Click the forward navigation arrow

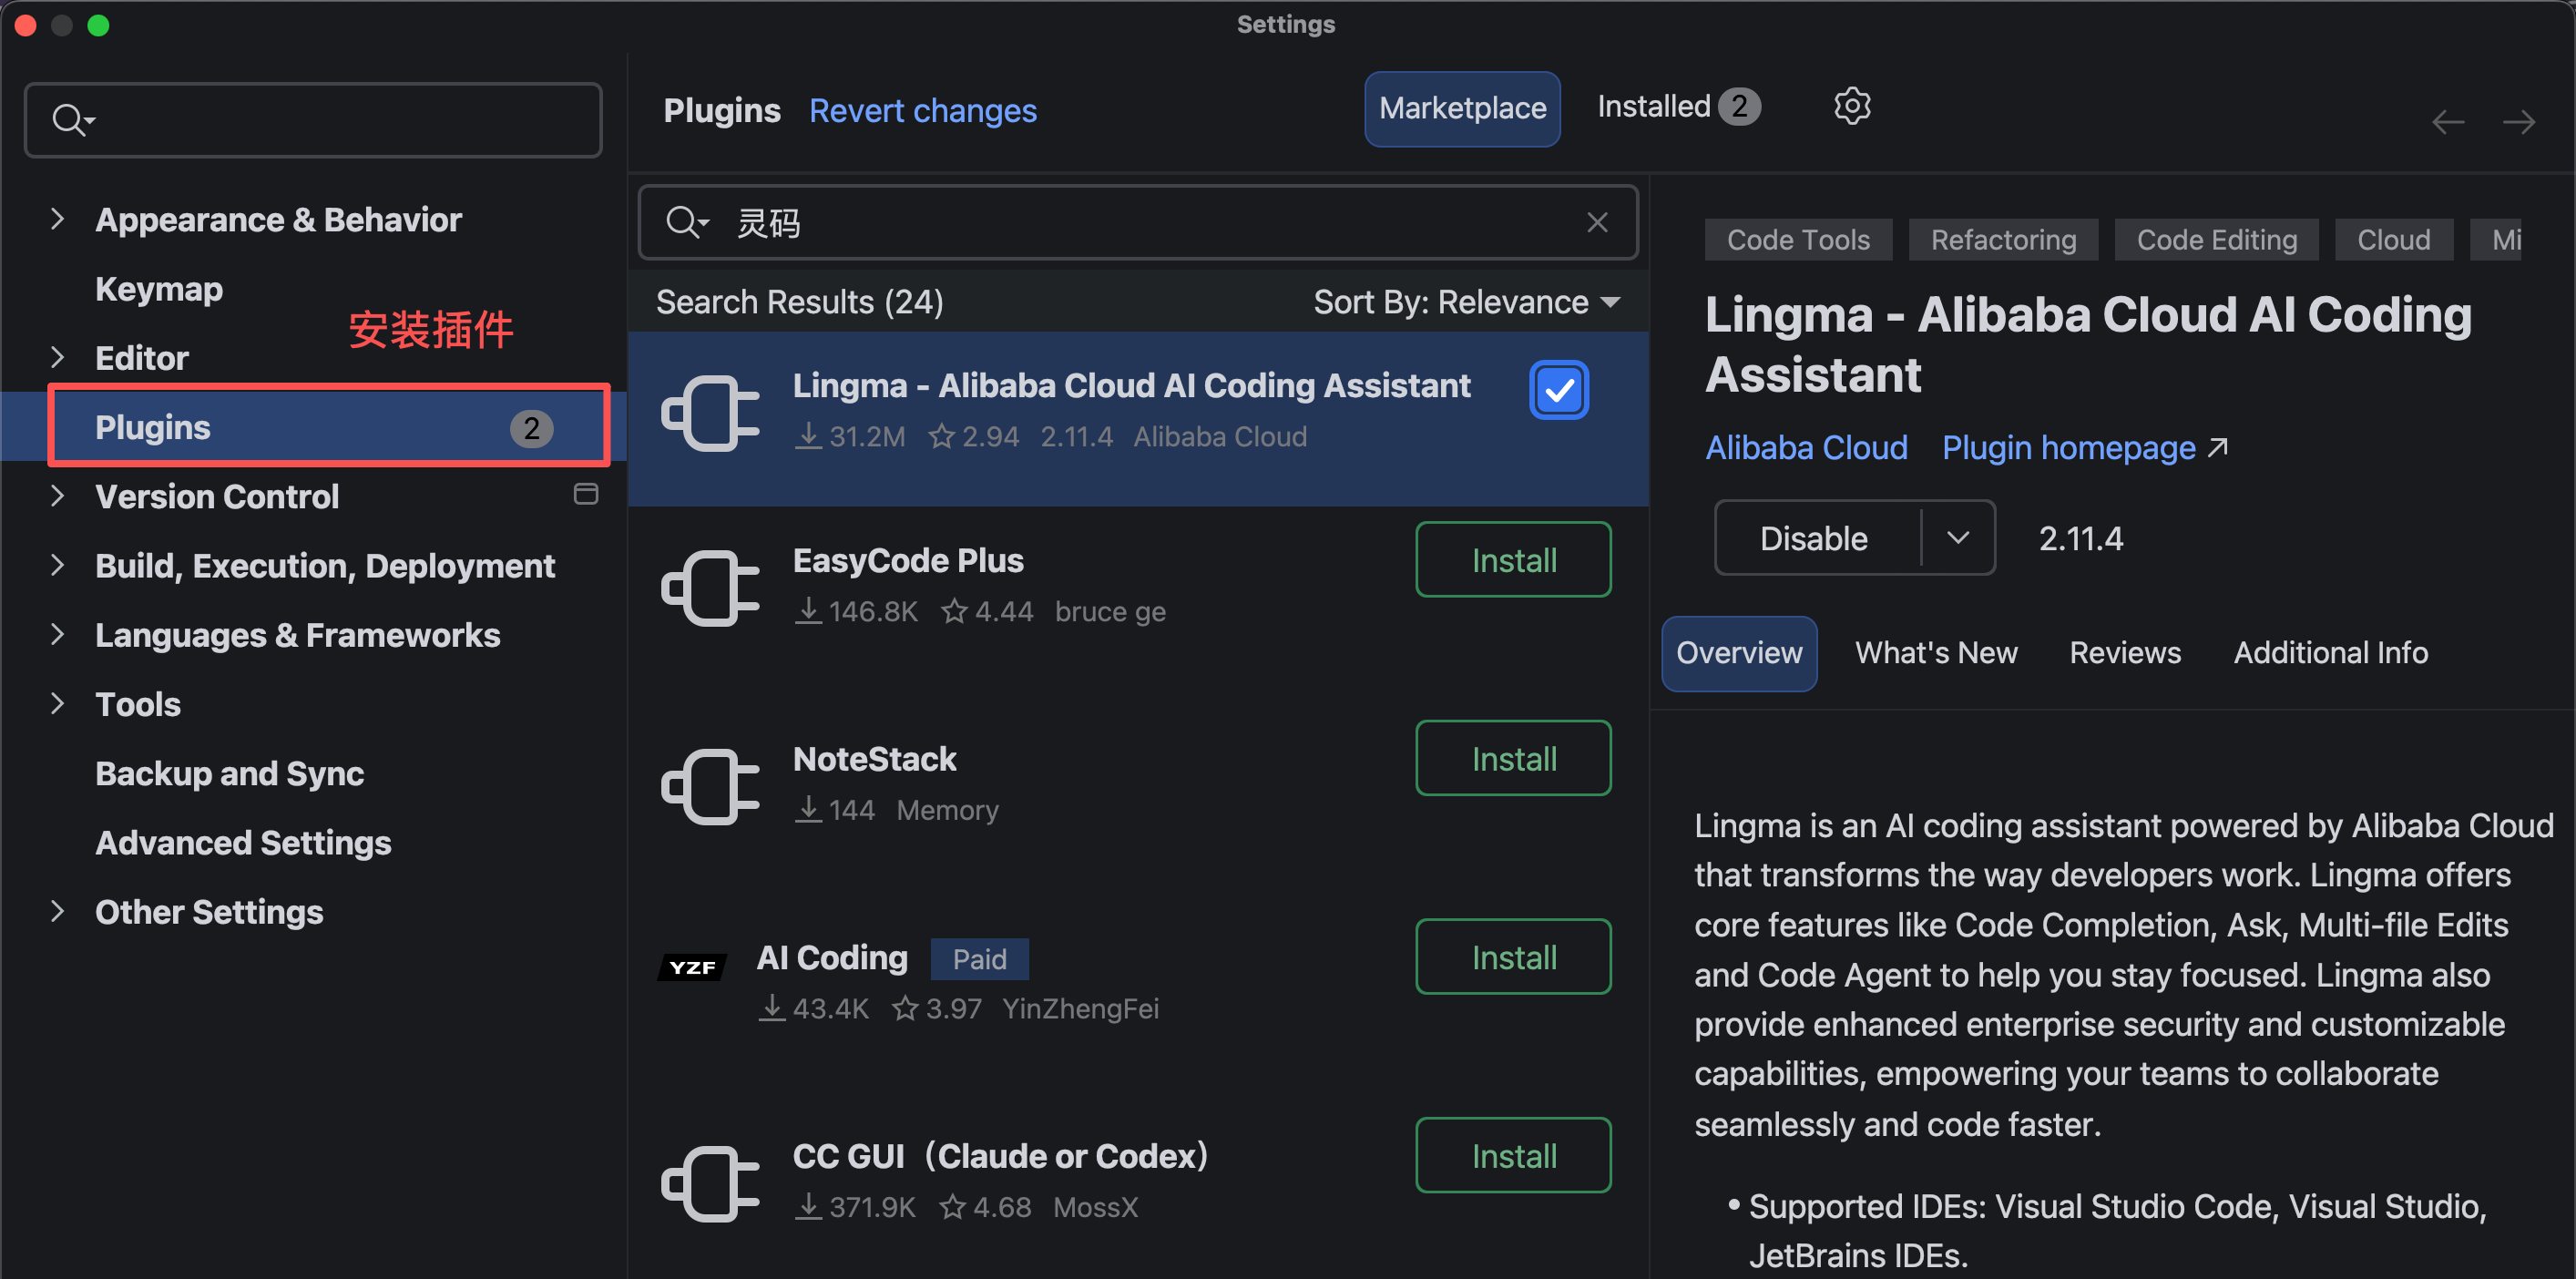point(2518,123)
